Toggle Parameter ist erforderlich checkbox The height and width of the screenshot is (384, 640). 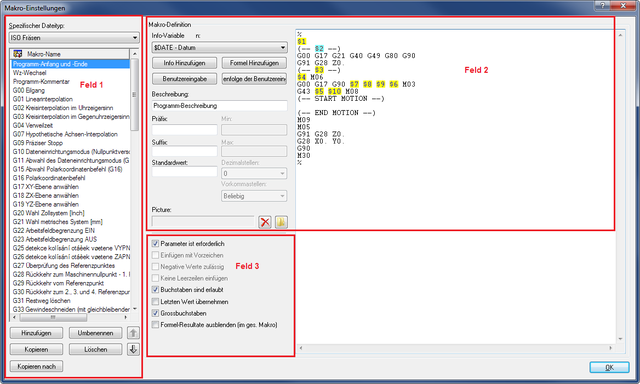(155, 244)
